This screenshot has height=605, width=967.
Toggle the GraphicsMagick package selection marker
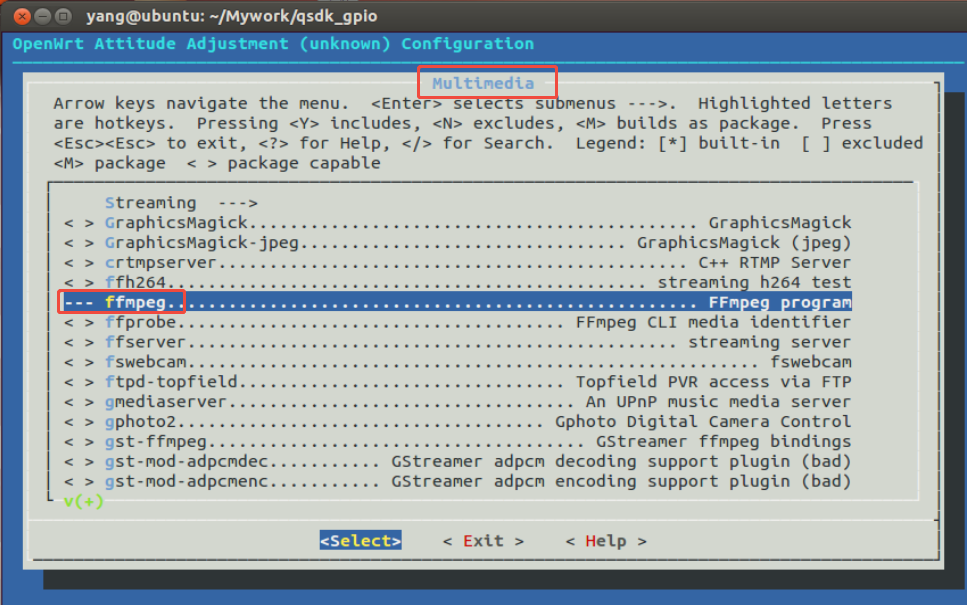[x=80, y=223]
